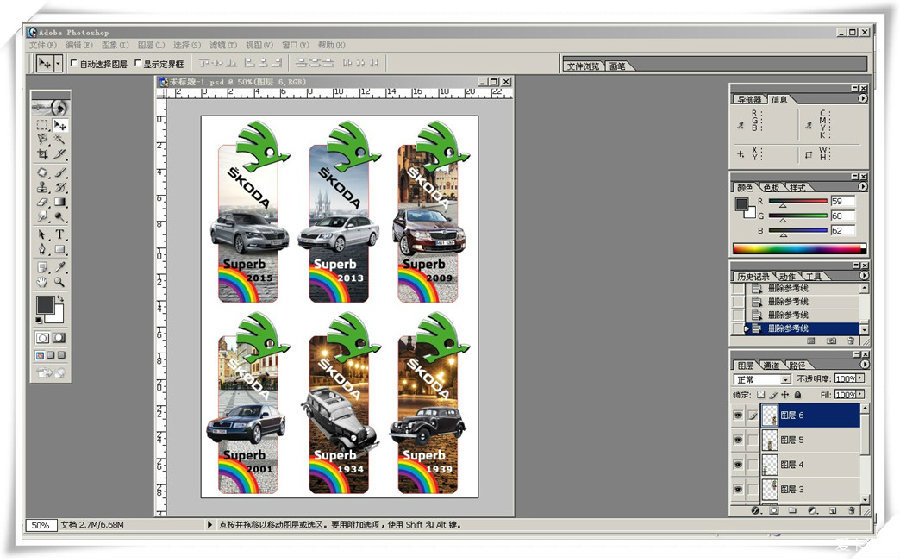Click the G value input field
900x559 pixels.
(843, 216)
